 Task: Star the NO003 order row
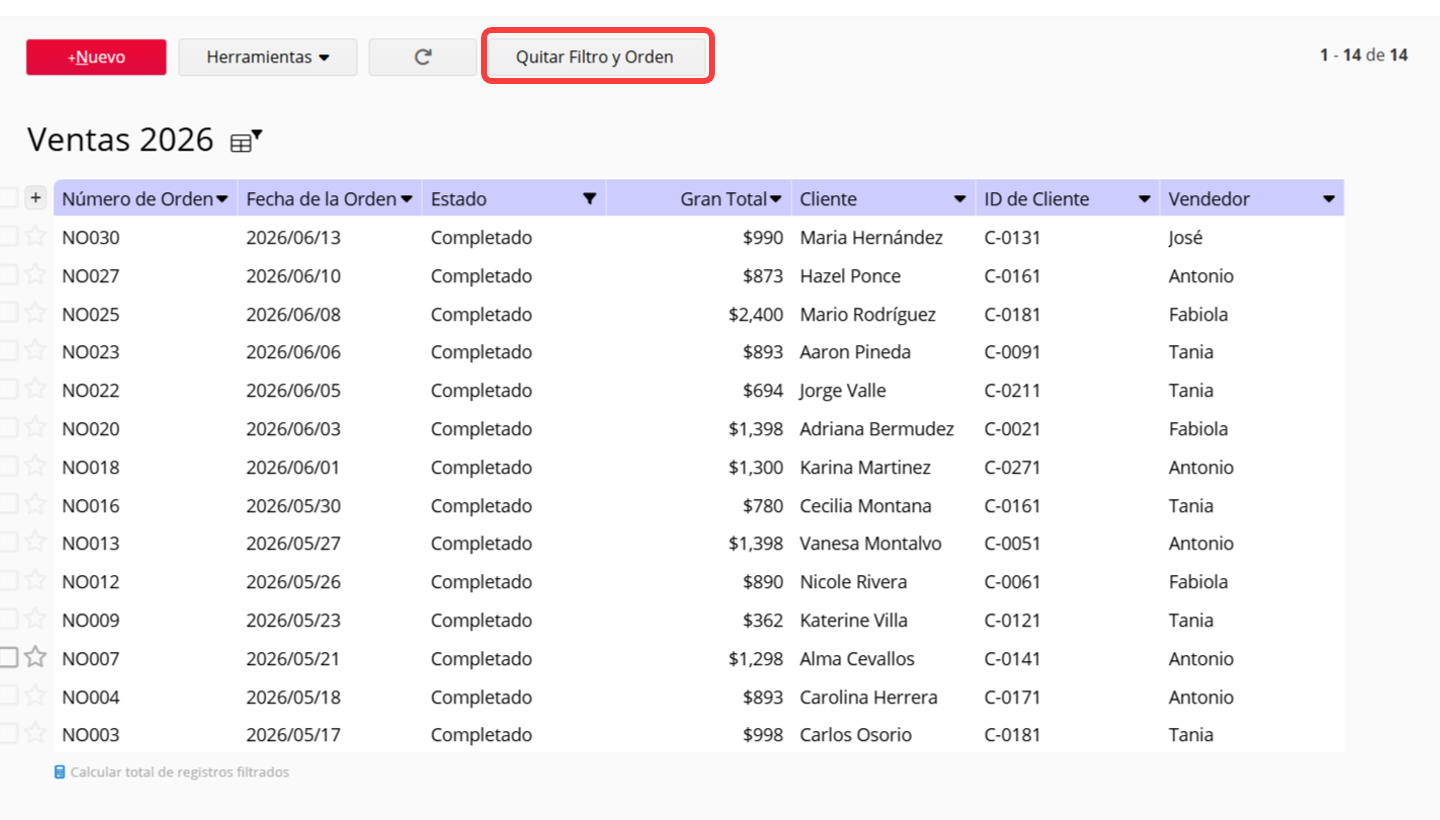tap(36, 734)
